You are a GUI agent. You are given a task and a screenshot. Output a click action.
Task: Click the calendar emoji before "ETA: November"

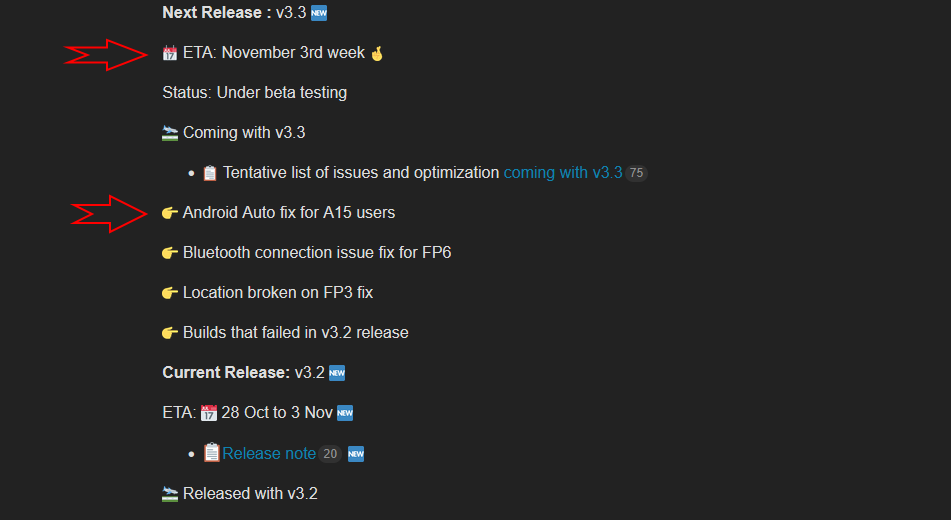pos(170,53)
